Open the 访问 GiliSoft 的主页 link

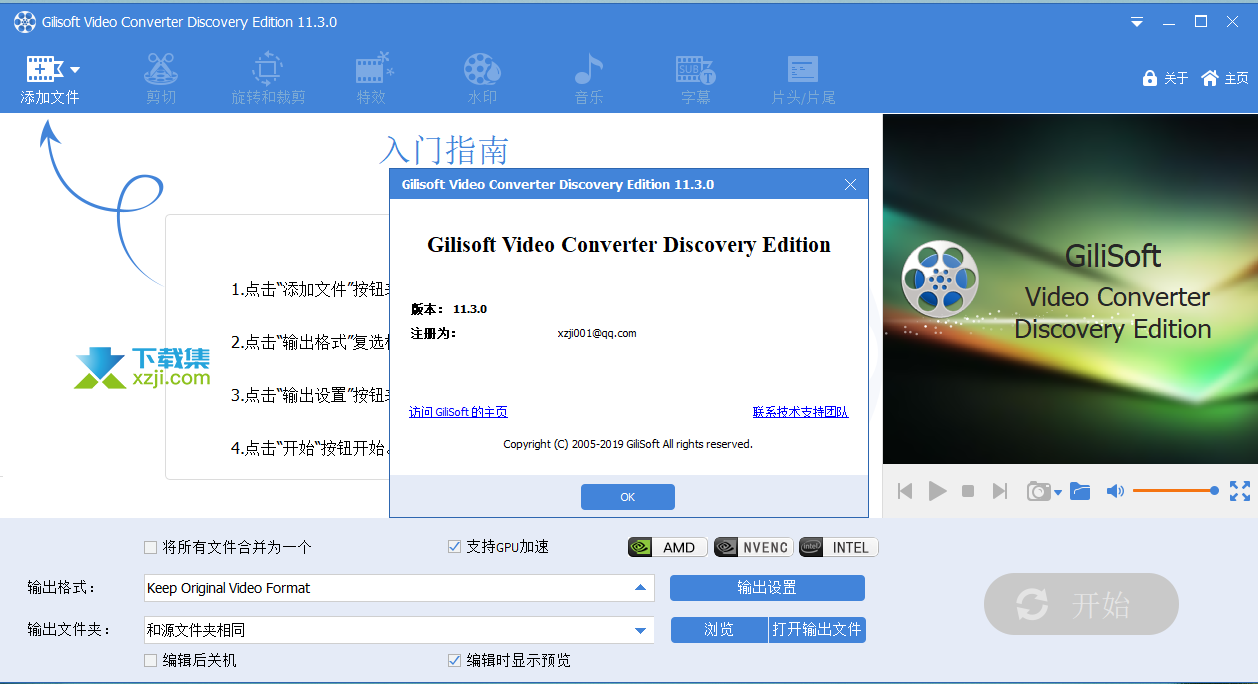458,412
